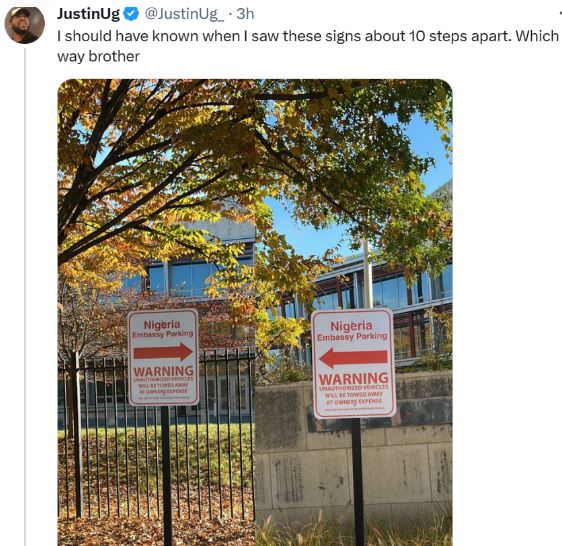Click Embassy Parking text on left sign
The width and height of the screenshot is (562, 546).
[163, 334]
